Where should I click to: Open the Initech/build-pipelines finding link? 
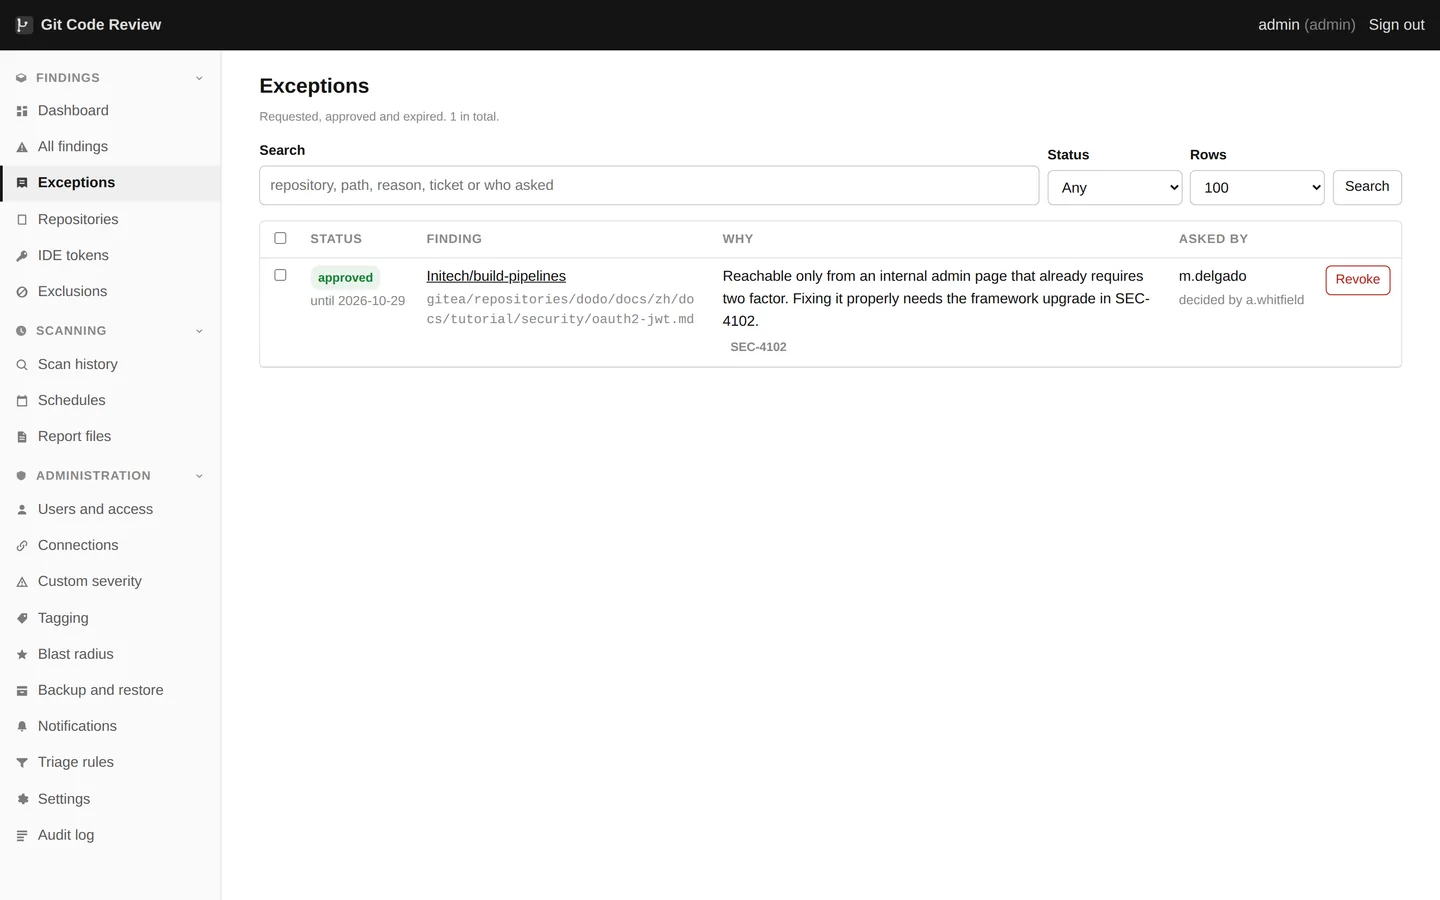(x=496, y=276)
